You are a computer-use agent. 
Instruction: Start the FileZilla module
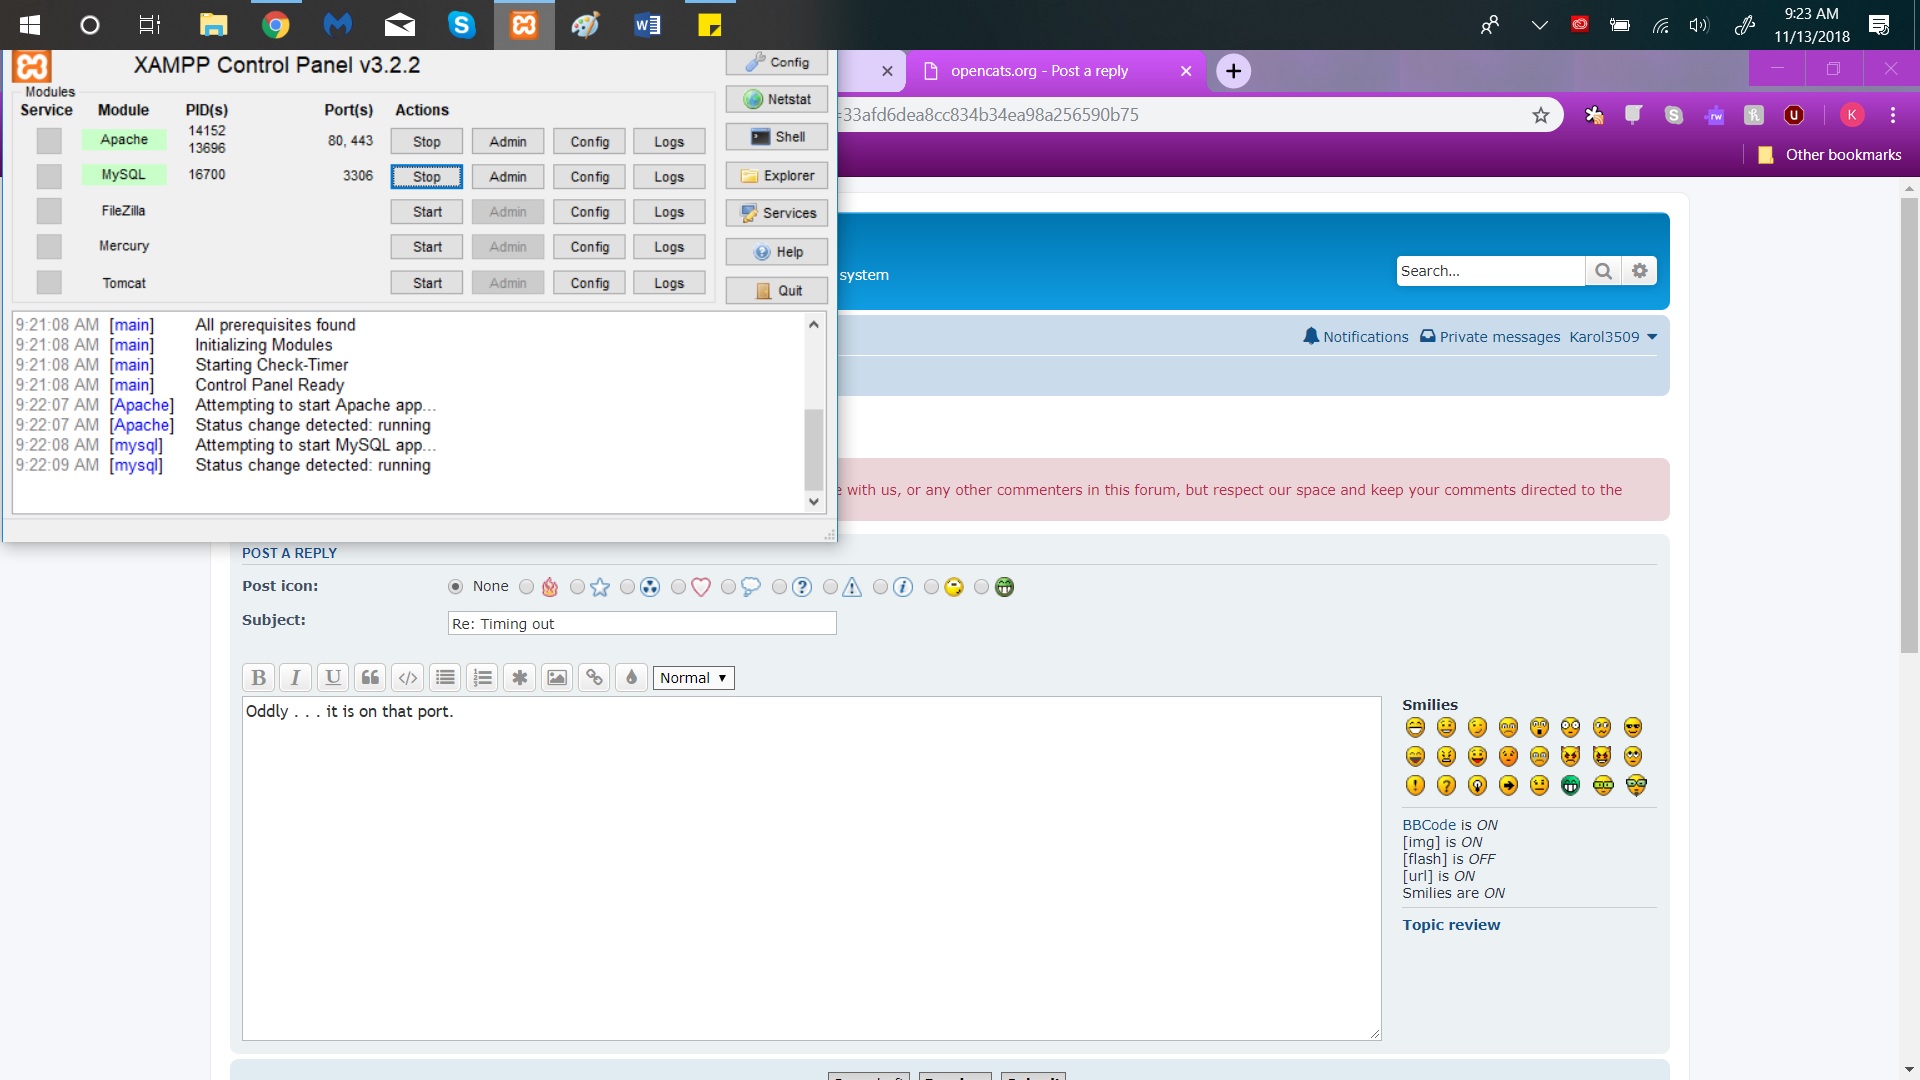[x=427, y=212]
